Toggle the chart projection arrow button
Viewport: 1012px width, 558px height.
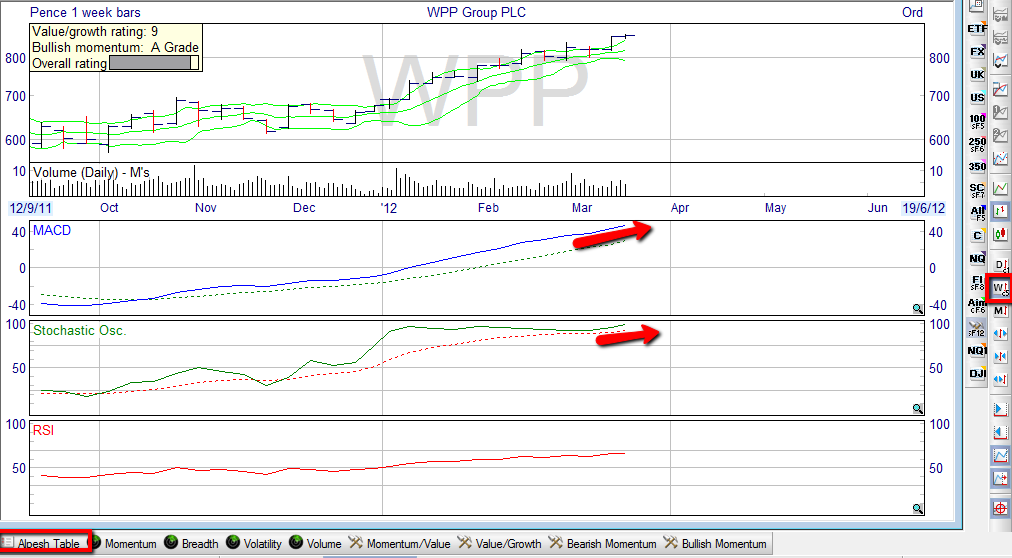click(x=1000, y=479)
